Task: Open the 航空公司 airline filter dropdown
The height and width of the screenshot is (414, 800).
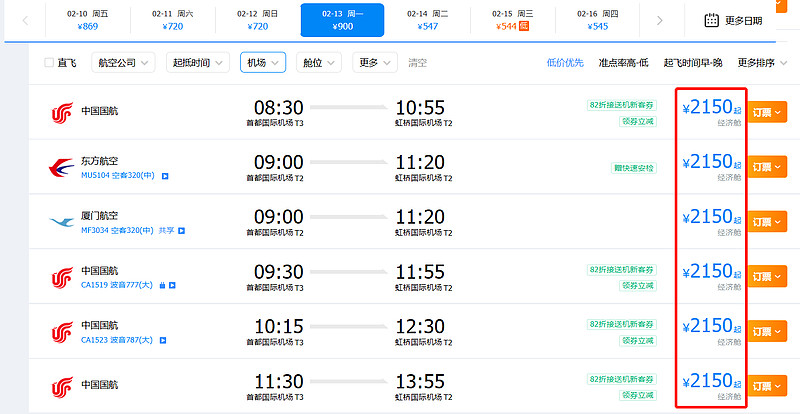Action: pyautogui.click(x=121, y=63)
